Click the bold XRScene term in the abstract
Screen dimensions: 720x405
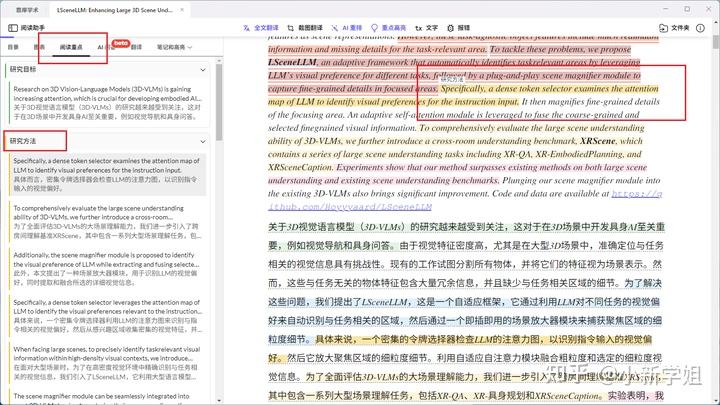[597, 141]
